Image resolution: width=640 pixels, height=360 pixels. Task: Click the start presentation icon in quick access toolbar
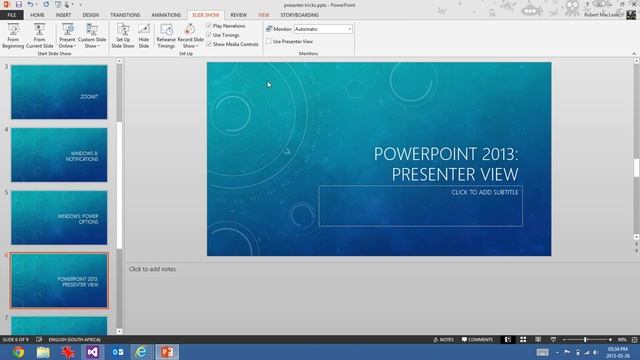(x=58, y=4)
